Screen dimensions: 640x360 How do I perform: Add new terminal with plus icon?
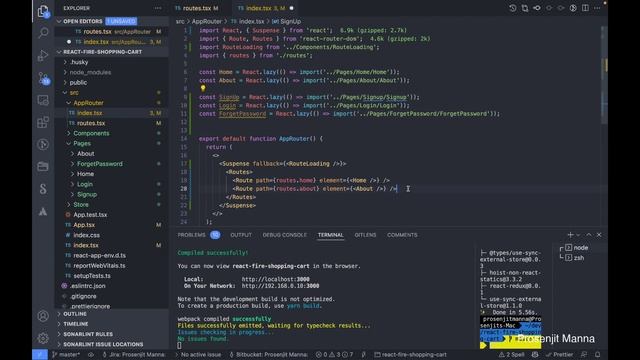pyautogui.click(x=570, y=235)
